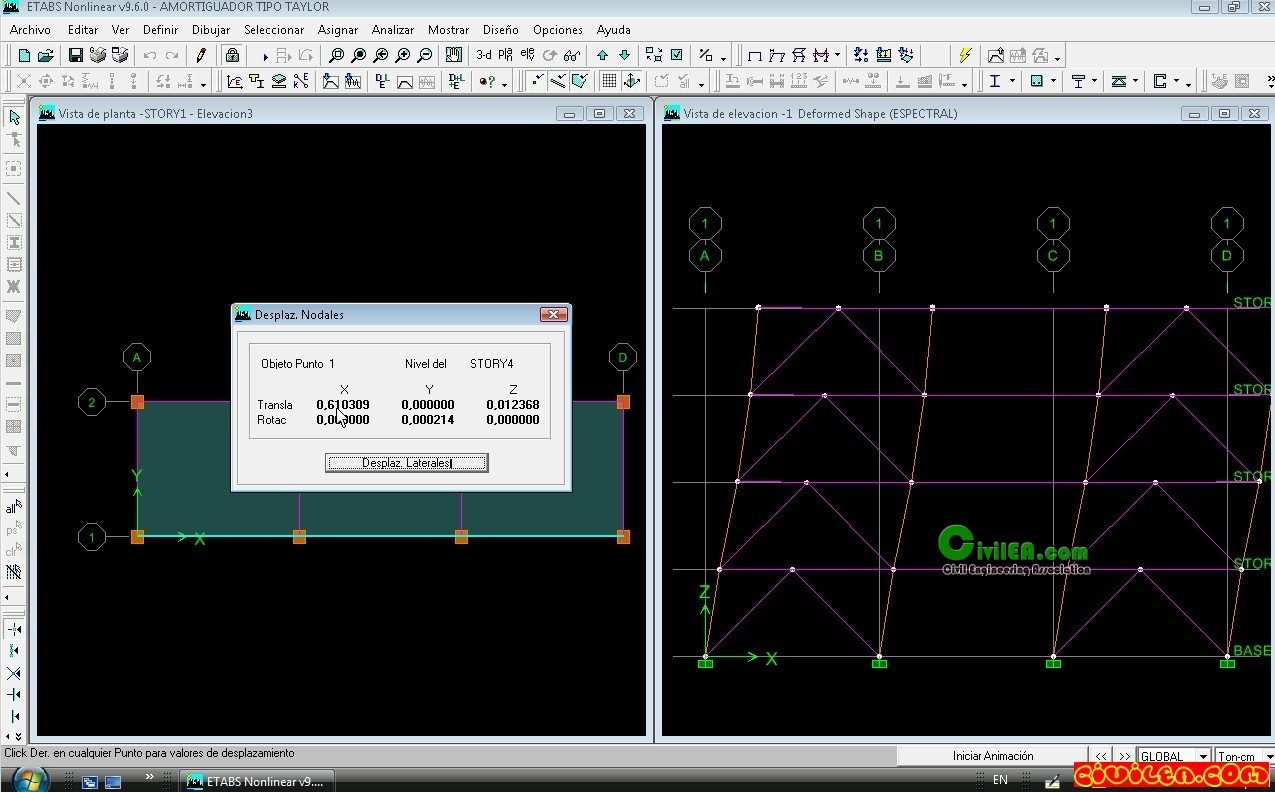This screenshot has width=1275, height=792.
Task: Open the Mostrar menu
Action: pyautogui.click(x=448, y=30)
